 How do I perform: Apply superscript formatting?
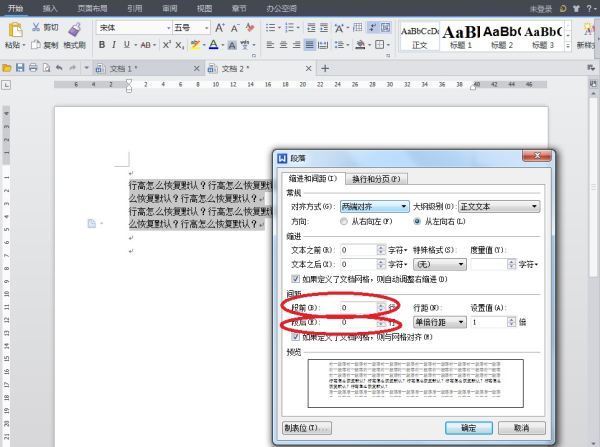(x=166, y=45)
